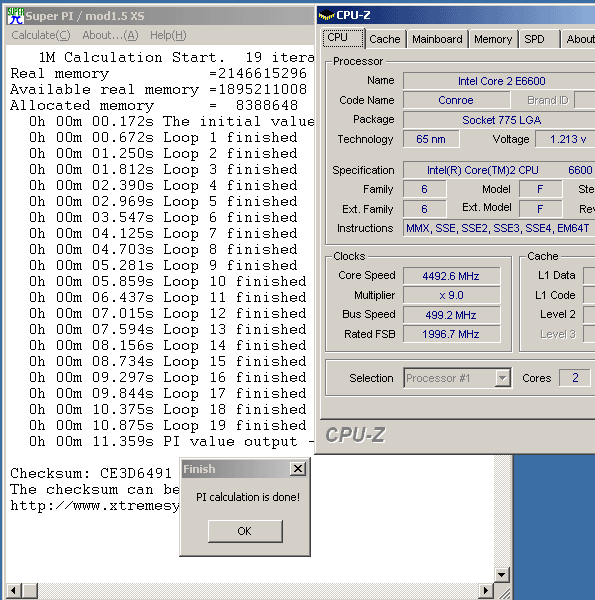Click the Ext. Model value field 'F'
Screen dimensions: 595x600
[x=540, y=209]
